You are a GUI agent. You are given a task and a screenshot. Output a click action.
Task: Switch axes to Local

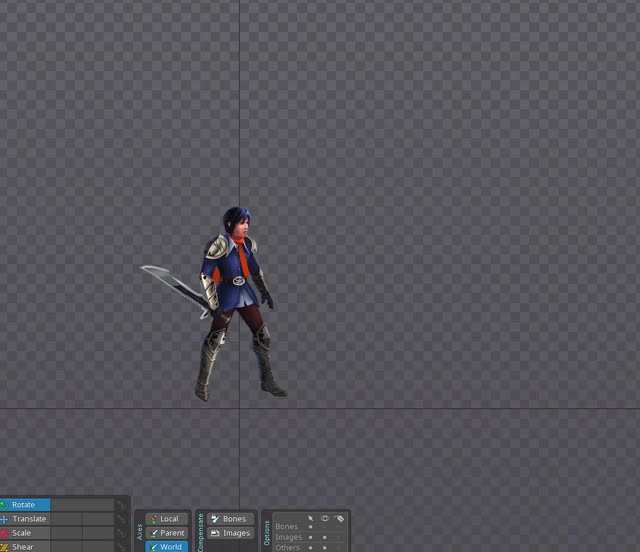[x=167, y=519]
